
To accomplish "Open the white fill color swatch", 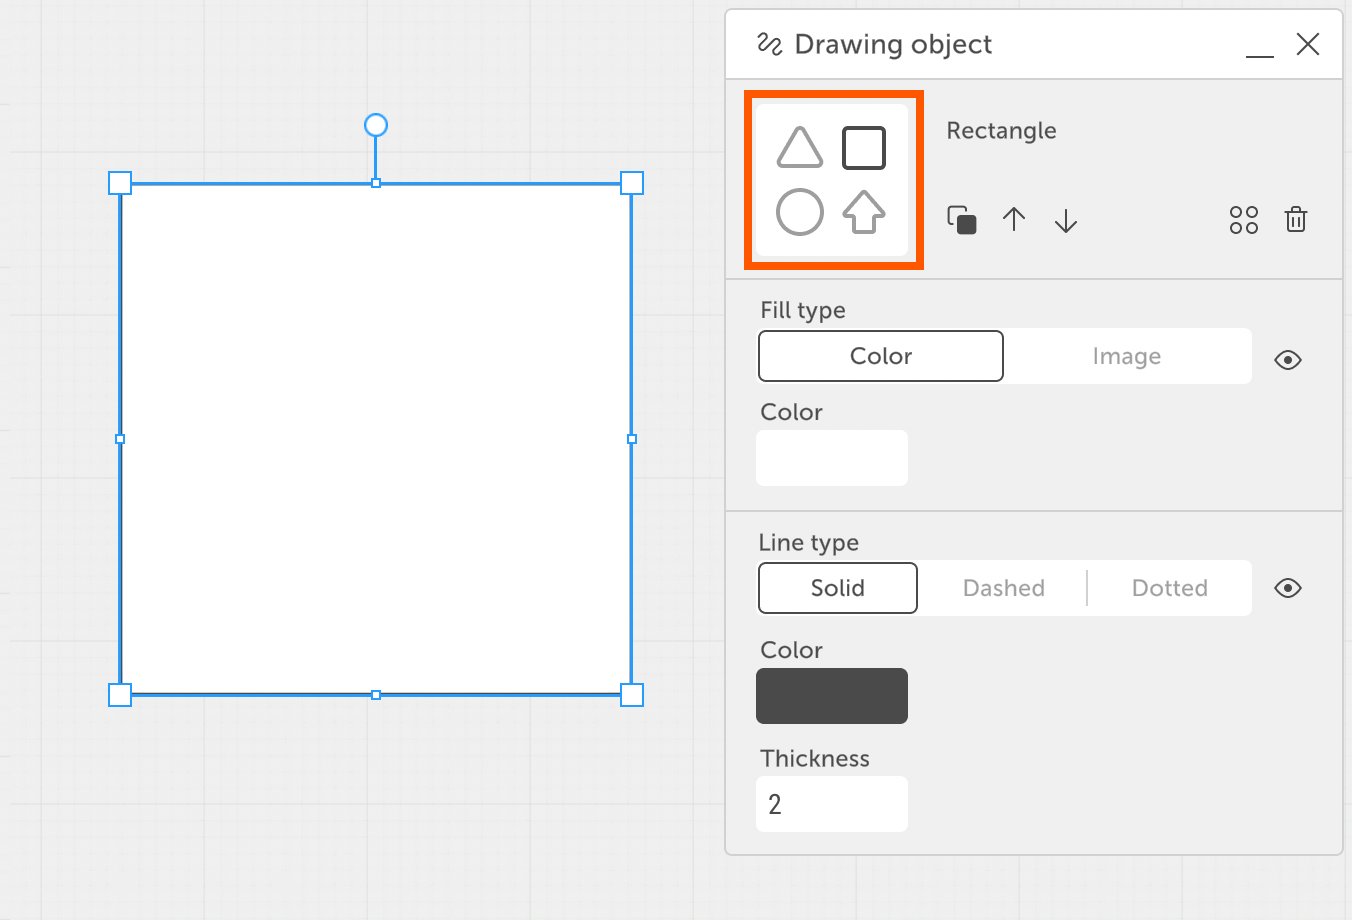I will (832, 458).
